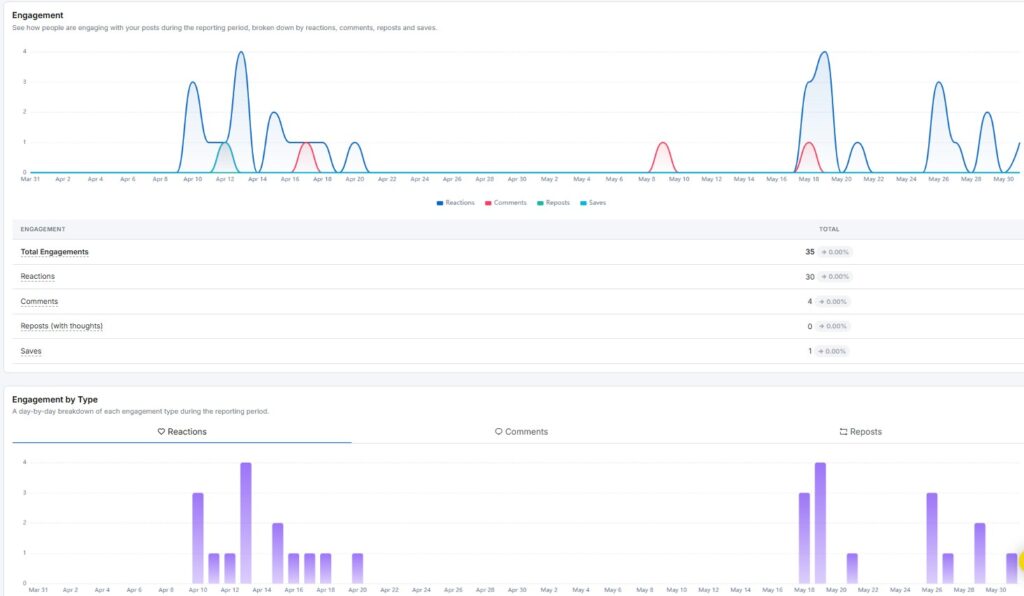Click the repost arrows icon on Reposts tab
This screenshot has width=1024, height=596.
(843, 431)
